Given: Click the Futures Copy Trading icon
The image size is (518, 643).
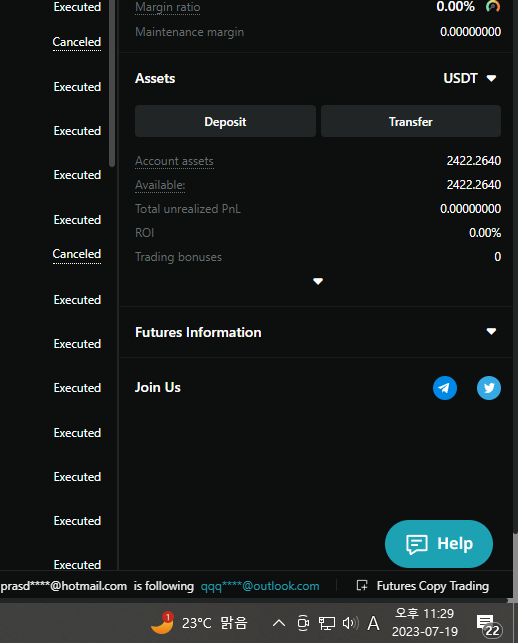Looking at the screenshot, I should pyautogui.click(x=362, y=586).
